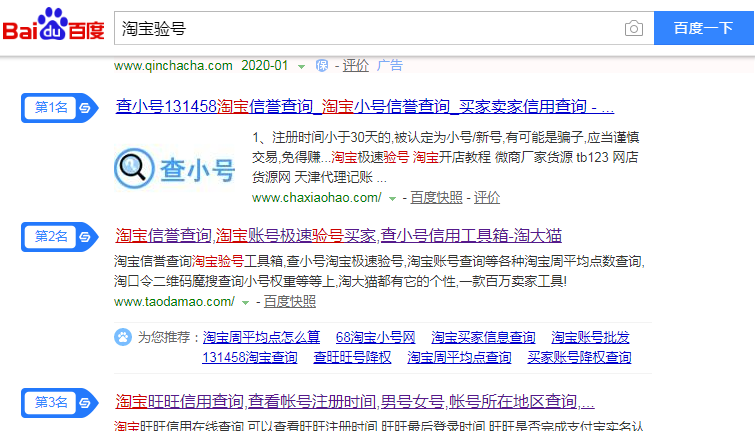
Task: Click the 百度一下 search button
Action: [x=703, y=28]
